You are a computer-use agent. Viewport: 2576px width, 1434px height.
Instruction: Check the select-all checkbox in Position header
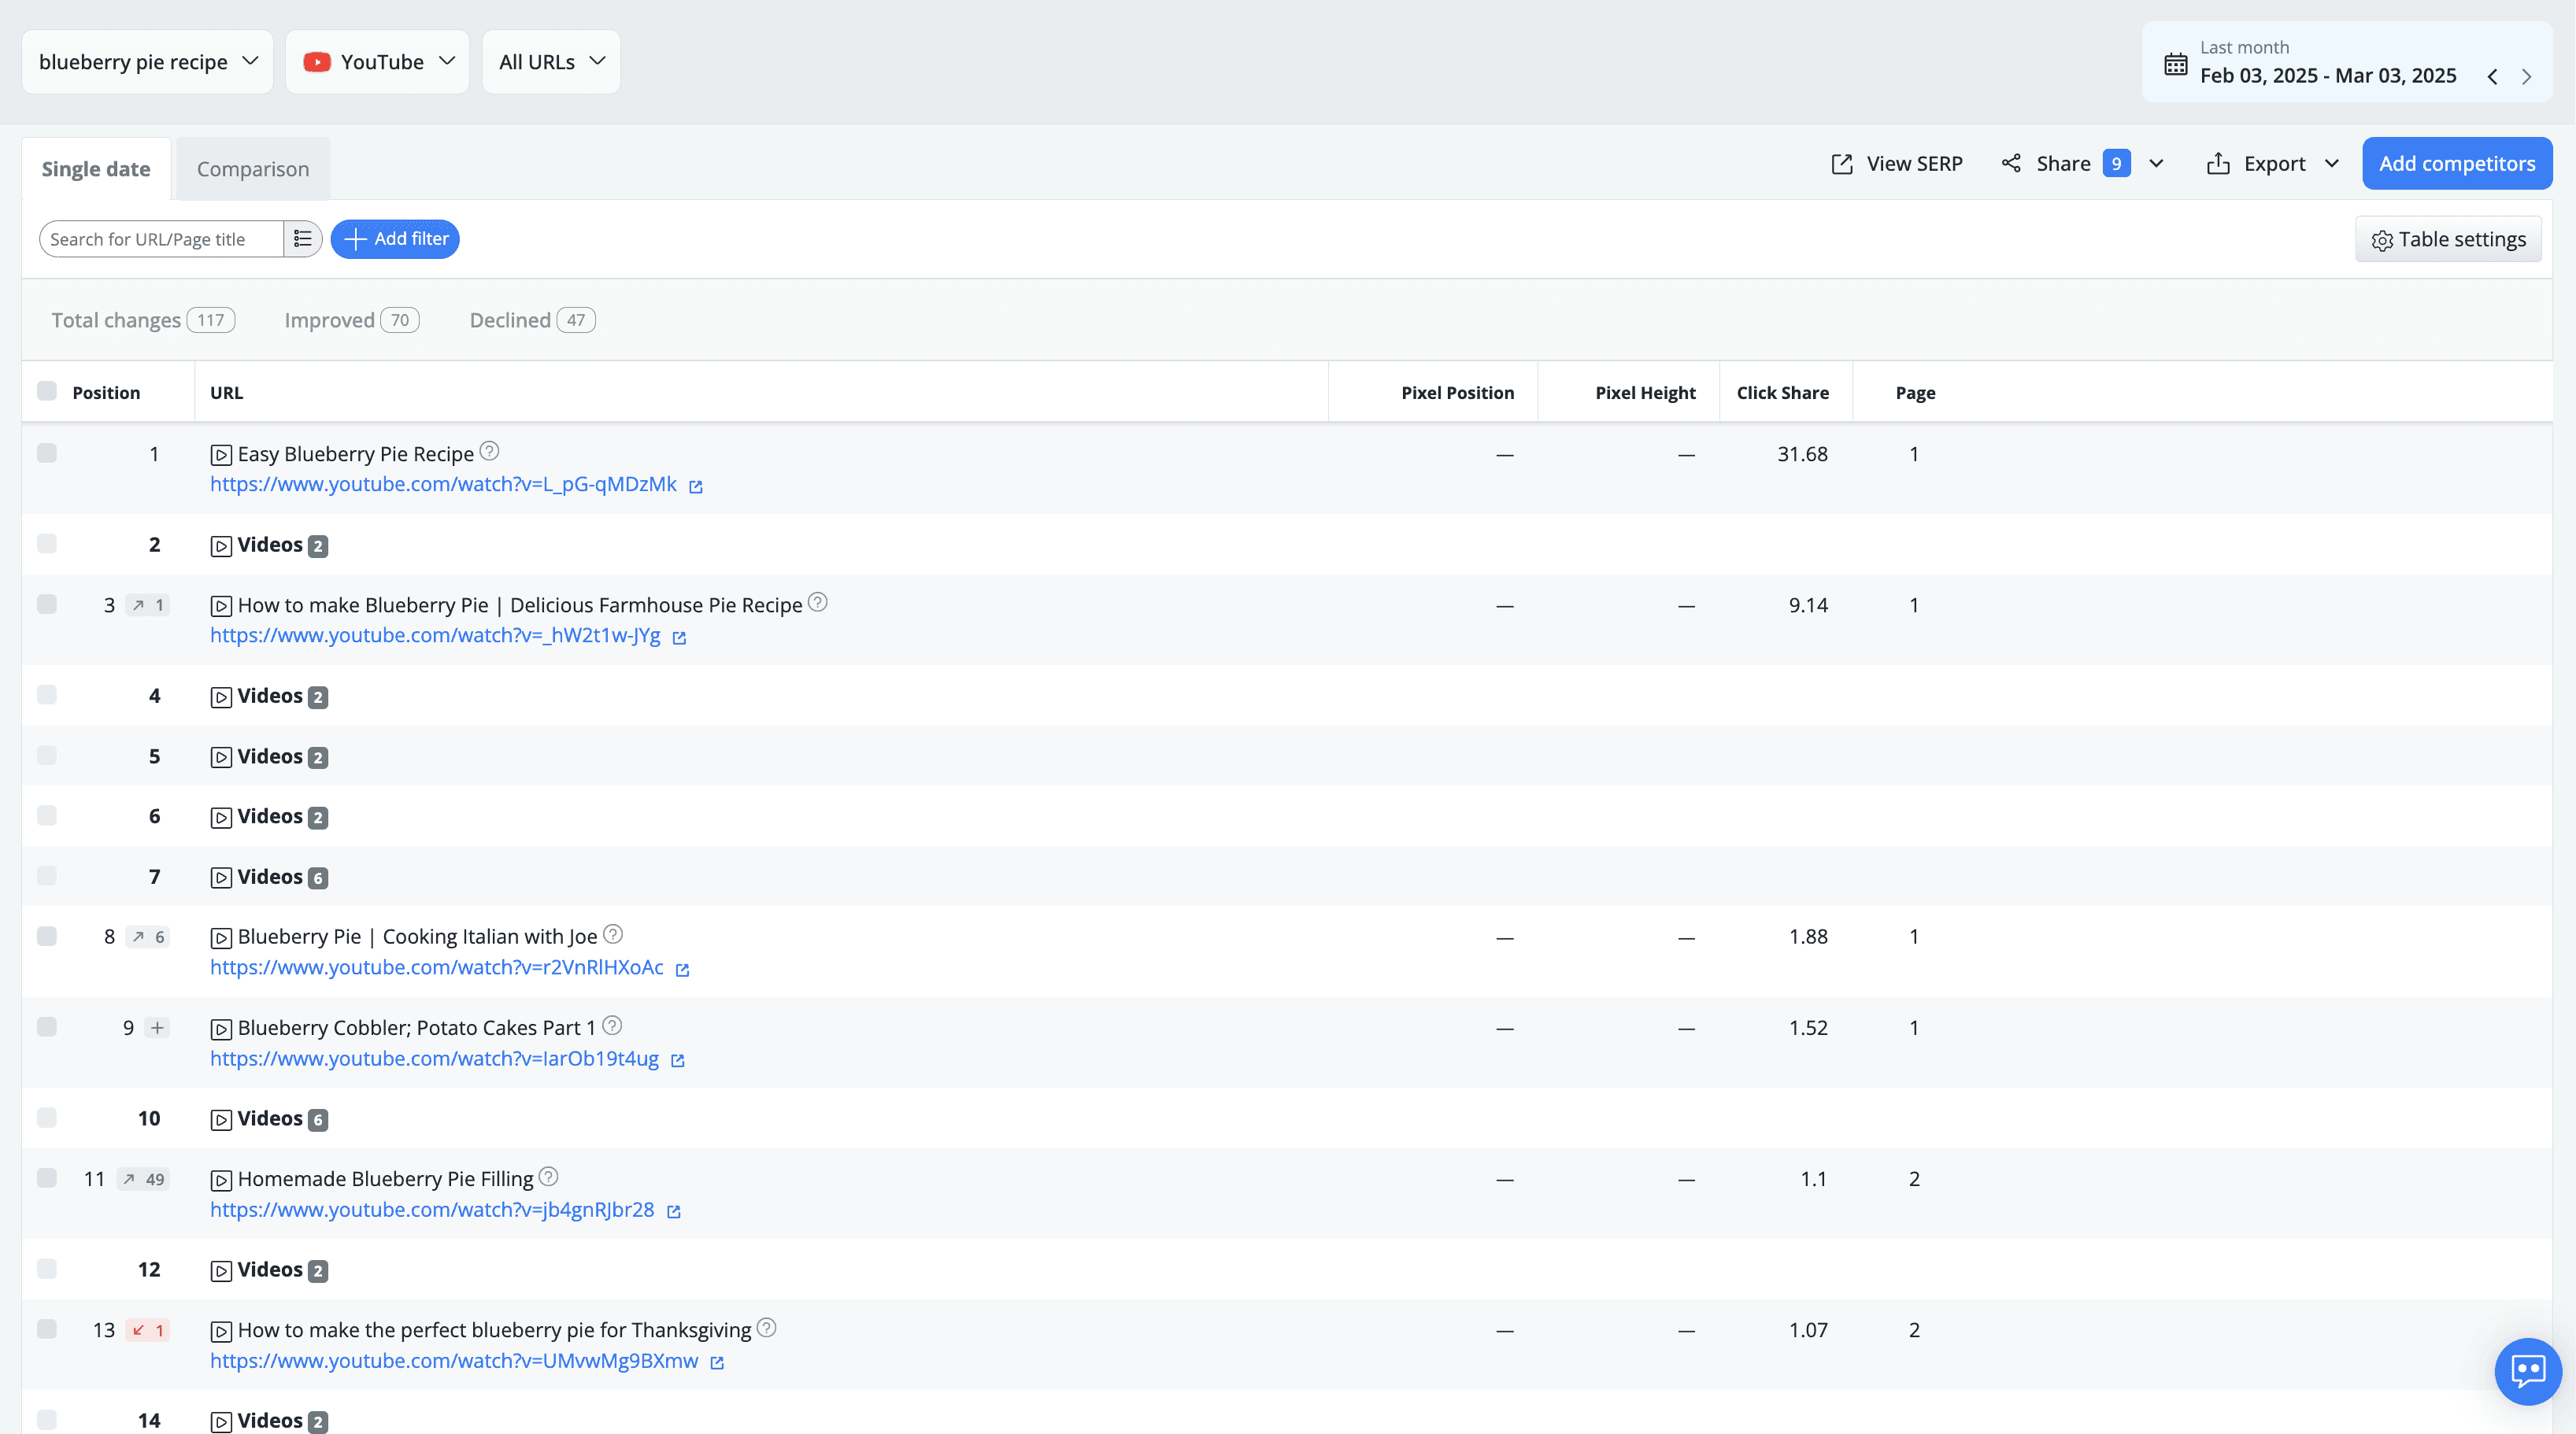tap(47, 391)
